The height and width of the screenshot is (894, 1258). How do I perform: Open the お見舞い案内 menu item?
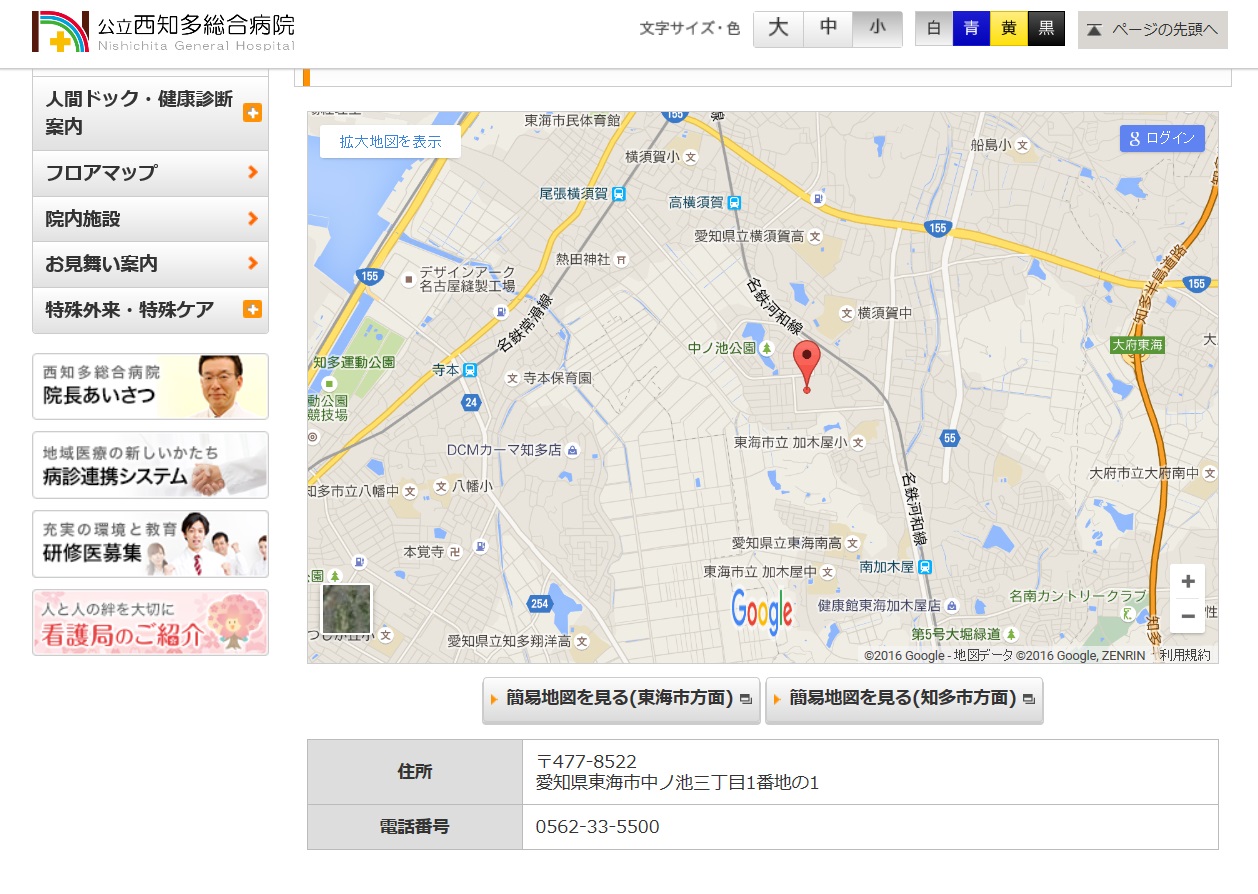click(x=150, y=264)
